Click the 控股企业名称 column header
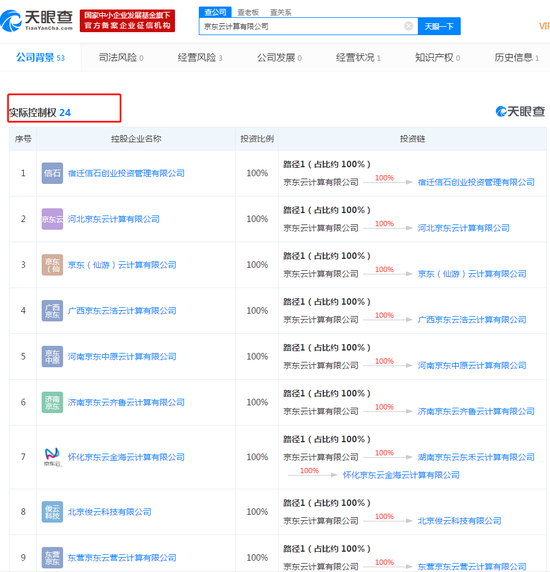Screen dimensions: 550x572 [x=136, y=139]
